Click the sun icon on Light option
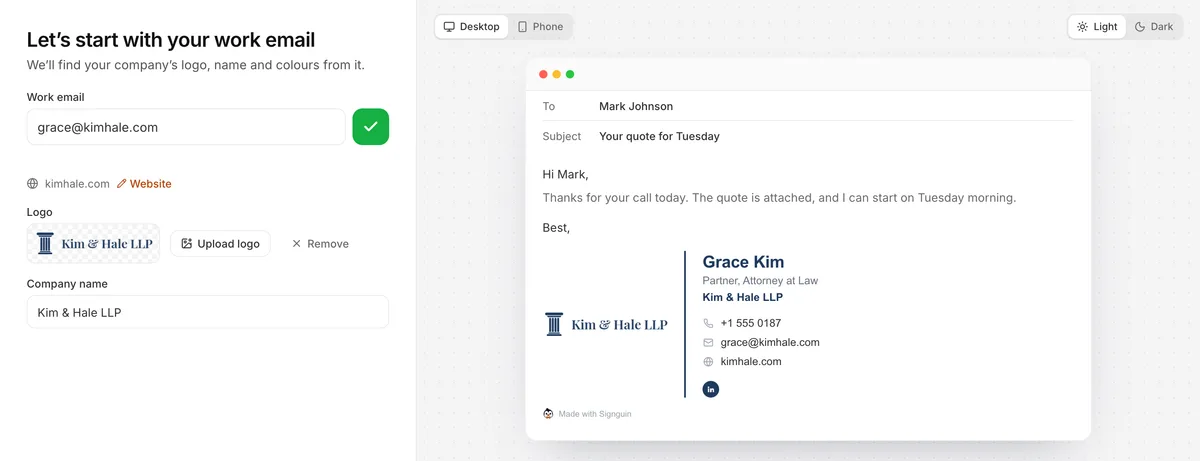Image resolution: width=1200 pixels, height=461 pixels. click(1082, 27)
